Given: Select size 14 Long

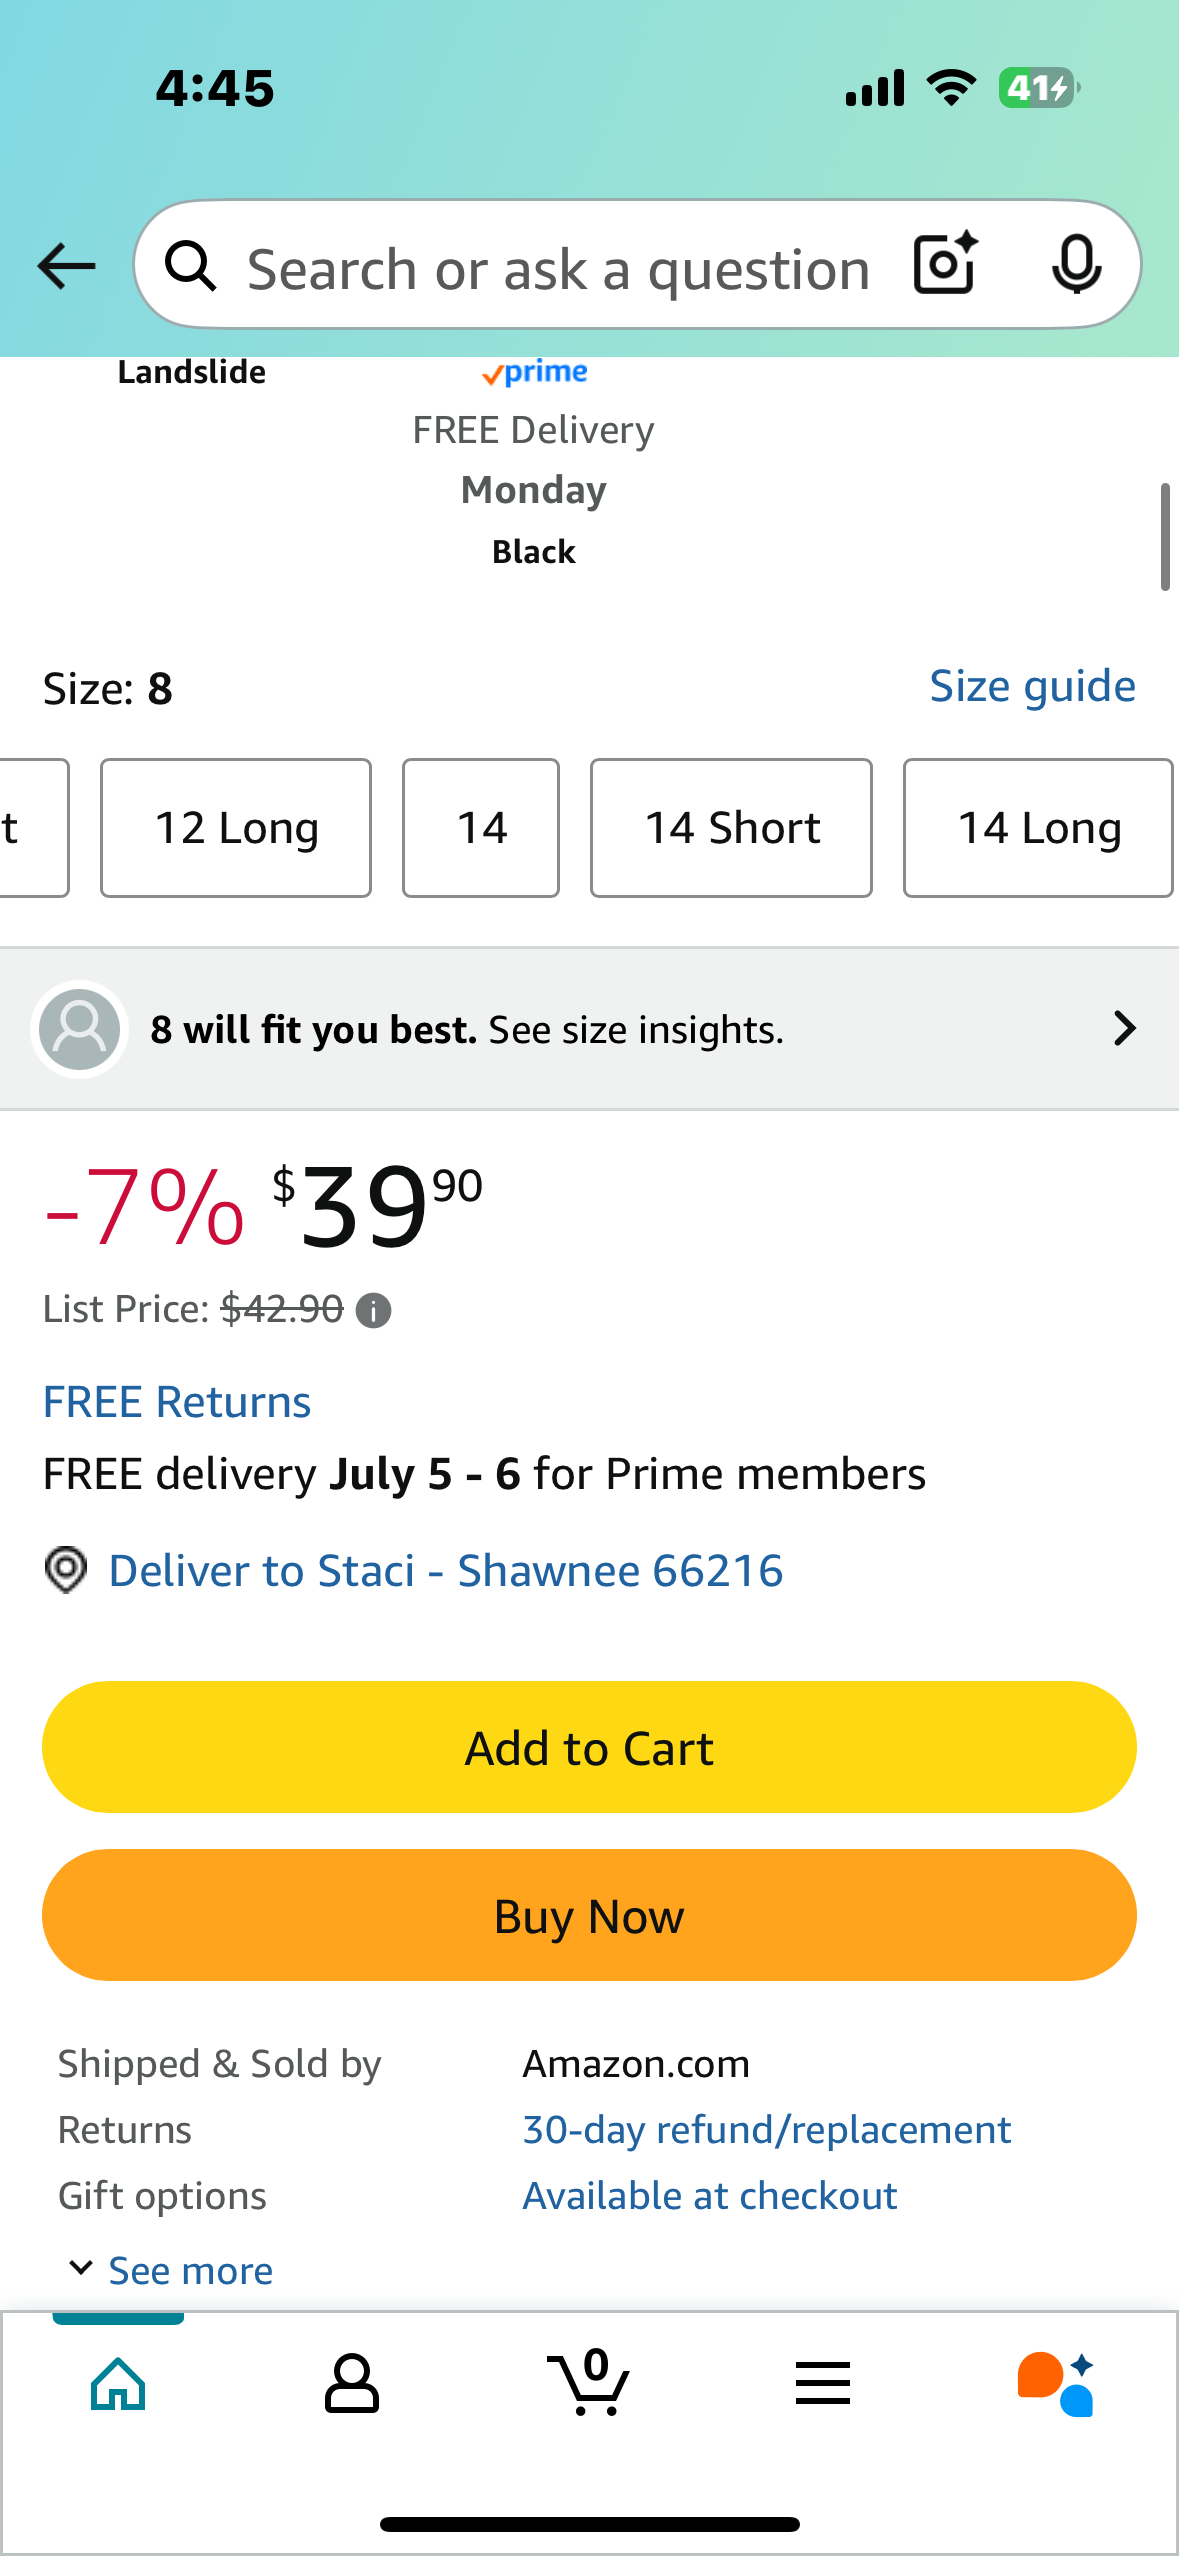Looking at the screenshot, I should point(1038,828).
